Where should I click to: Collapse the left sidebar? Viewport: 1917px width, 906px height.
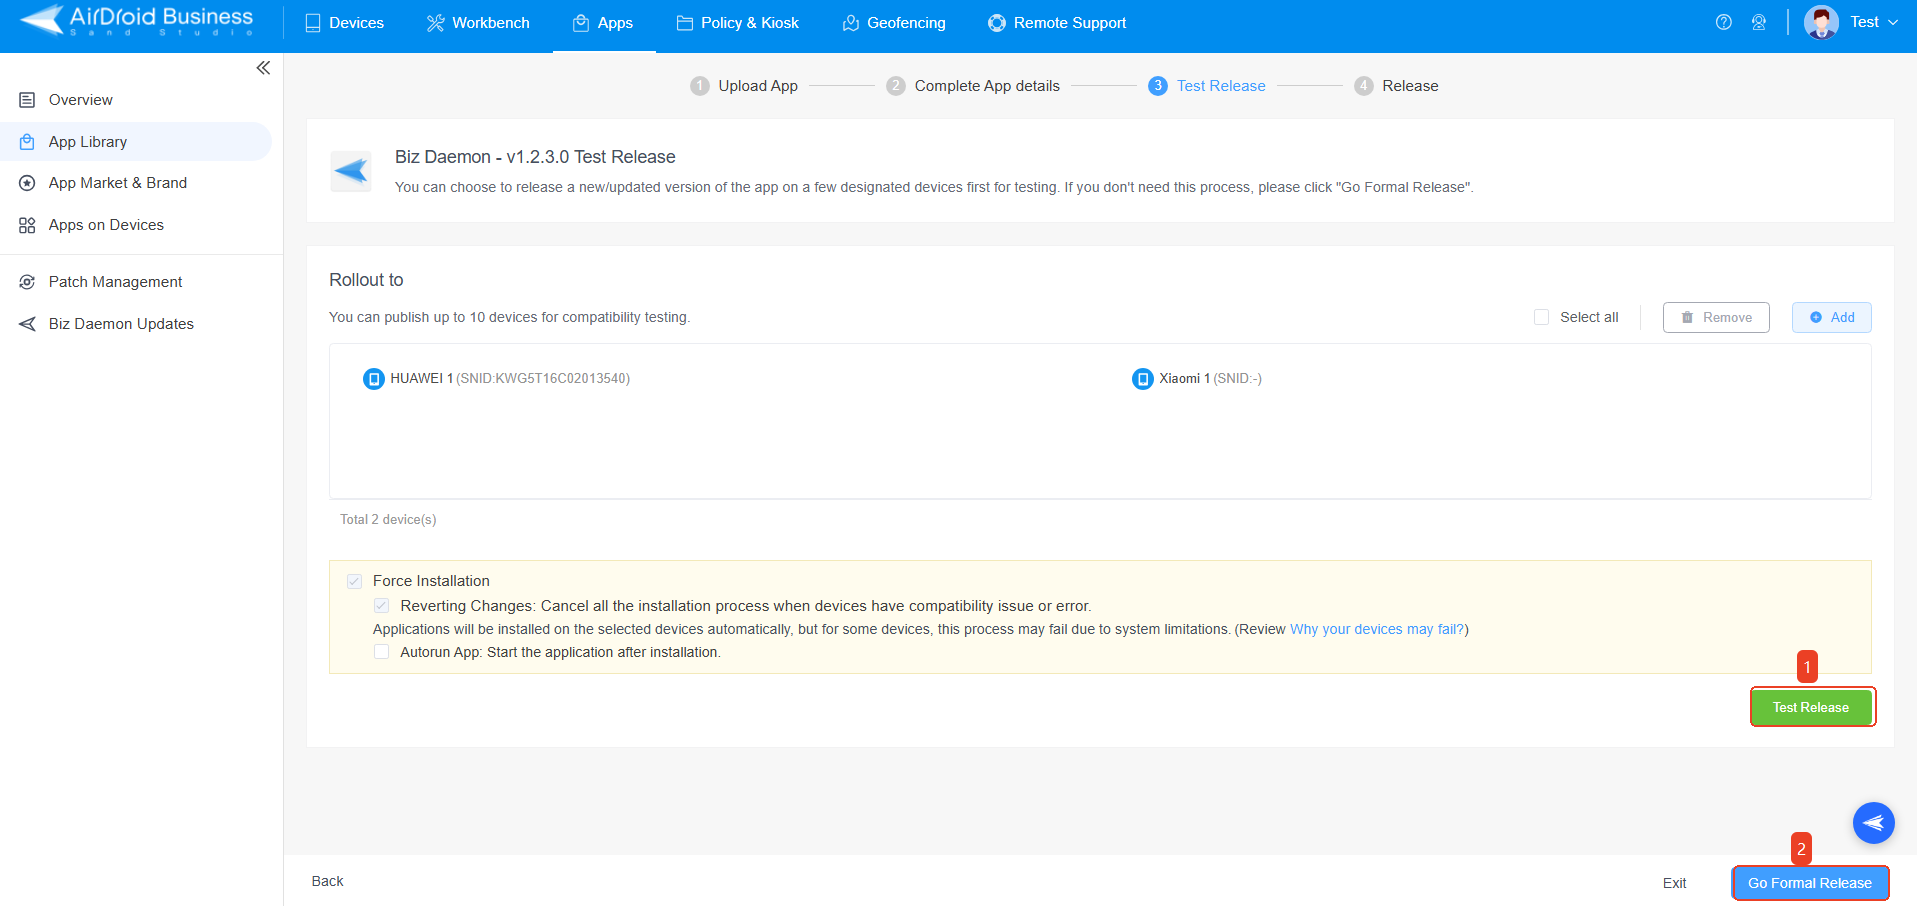[x=263, y=68]
